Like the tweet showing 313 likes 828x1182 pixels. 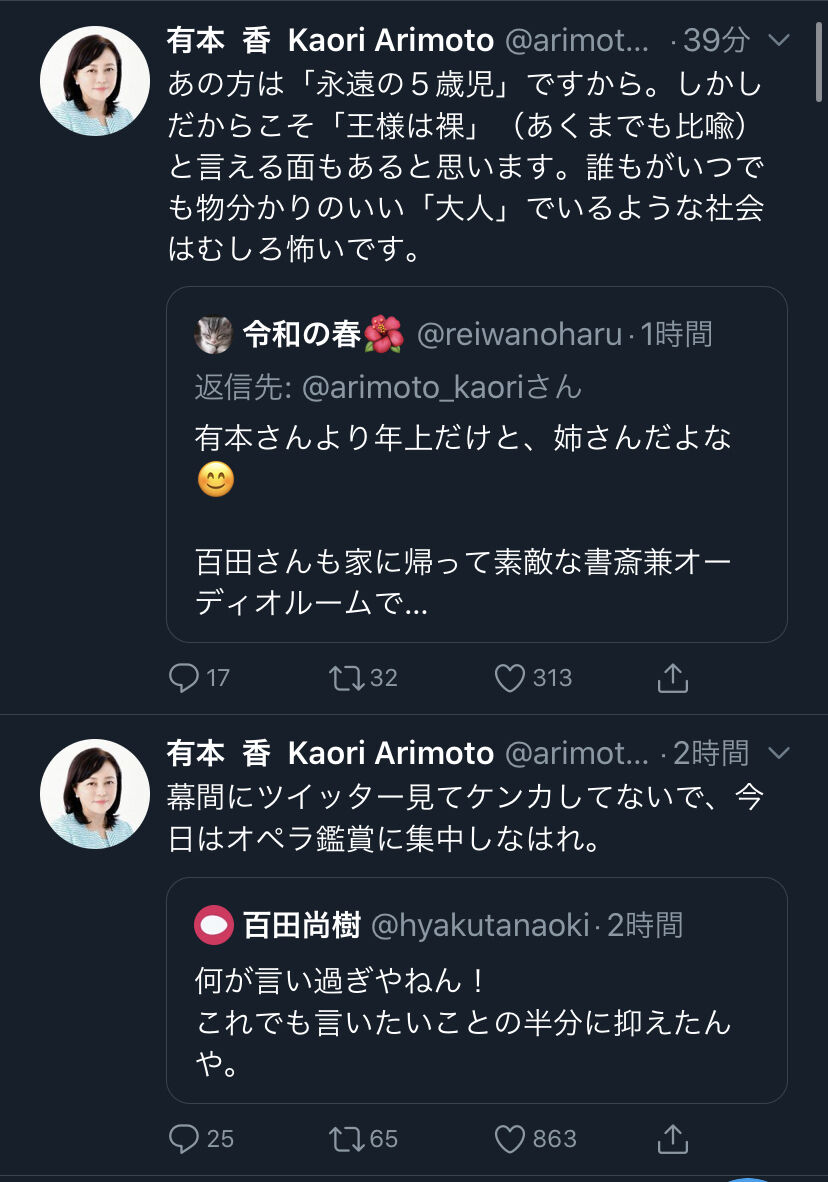click(x=513, y=678)
